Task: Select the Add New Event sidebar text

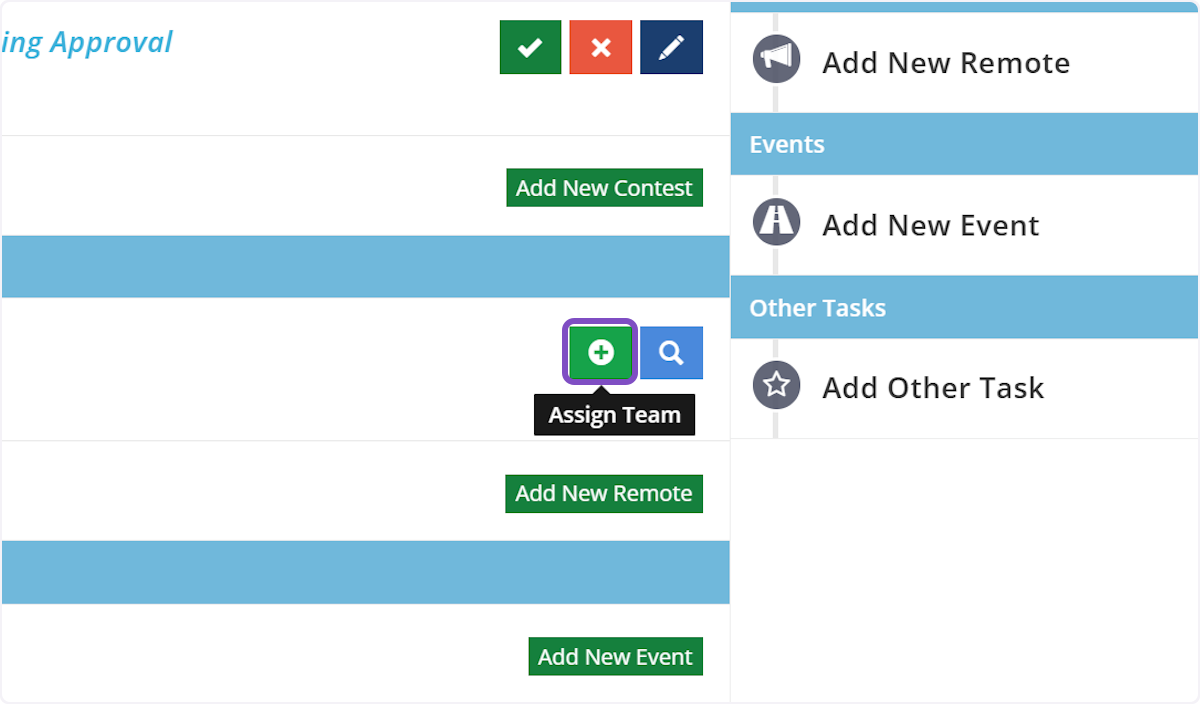Action: point(930,225)
